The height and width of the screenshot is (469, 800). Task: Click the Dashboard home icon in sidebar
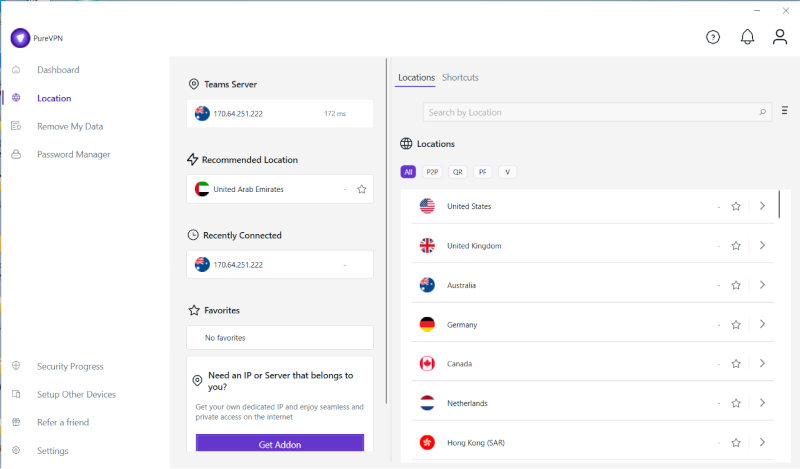[16, 69]
